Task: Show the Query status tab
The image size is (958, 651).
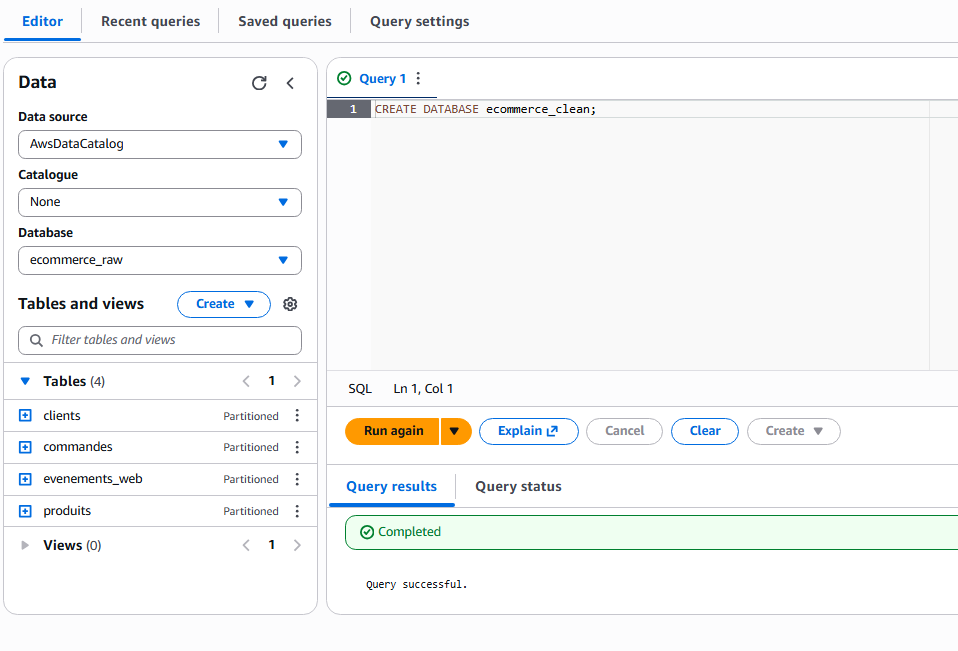Action: click(x=518, y=487)
